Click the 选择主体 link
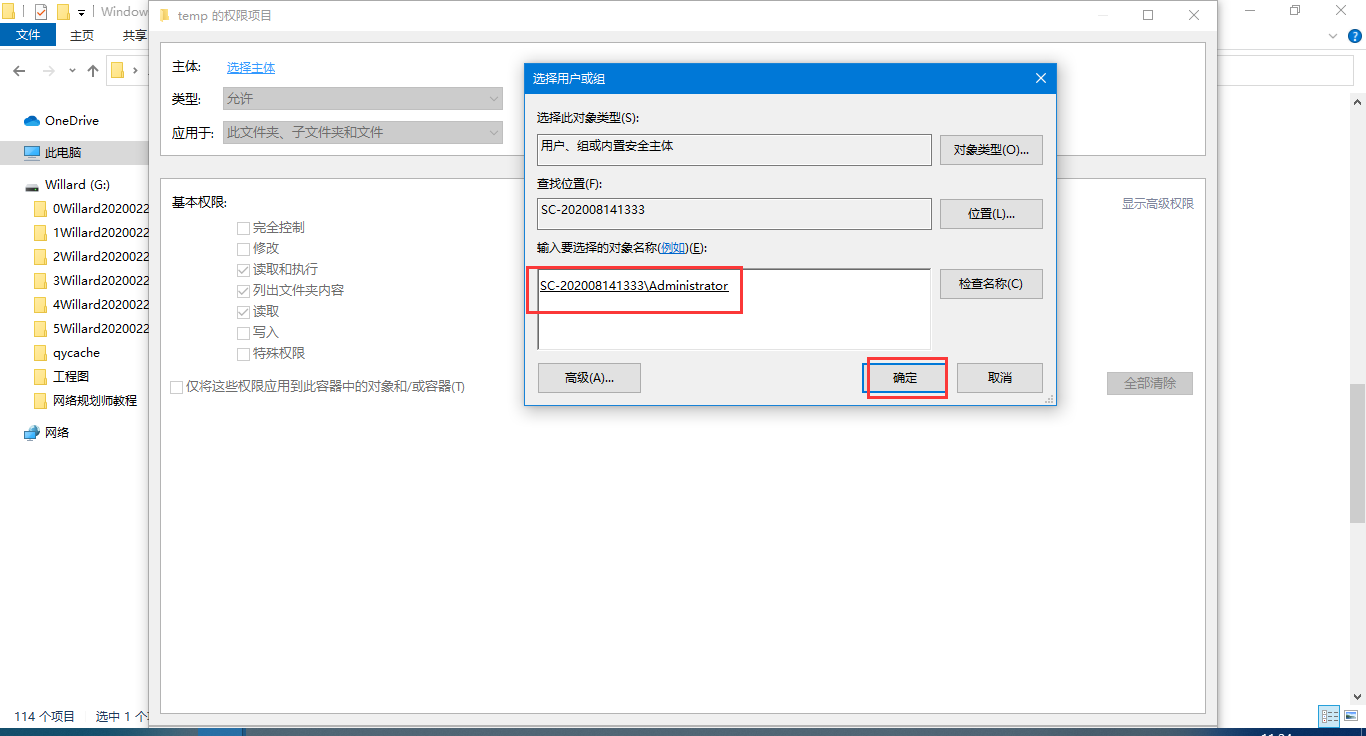This screenshot has height=736, width=1366. [x=250, y=67]
